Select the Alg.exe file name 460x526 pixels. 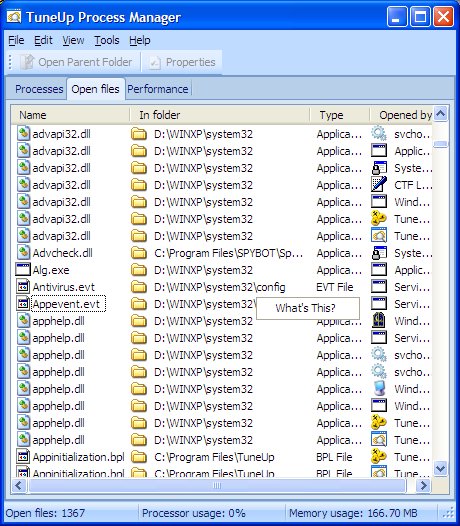(x=51, y=270)
